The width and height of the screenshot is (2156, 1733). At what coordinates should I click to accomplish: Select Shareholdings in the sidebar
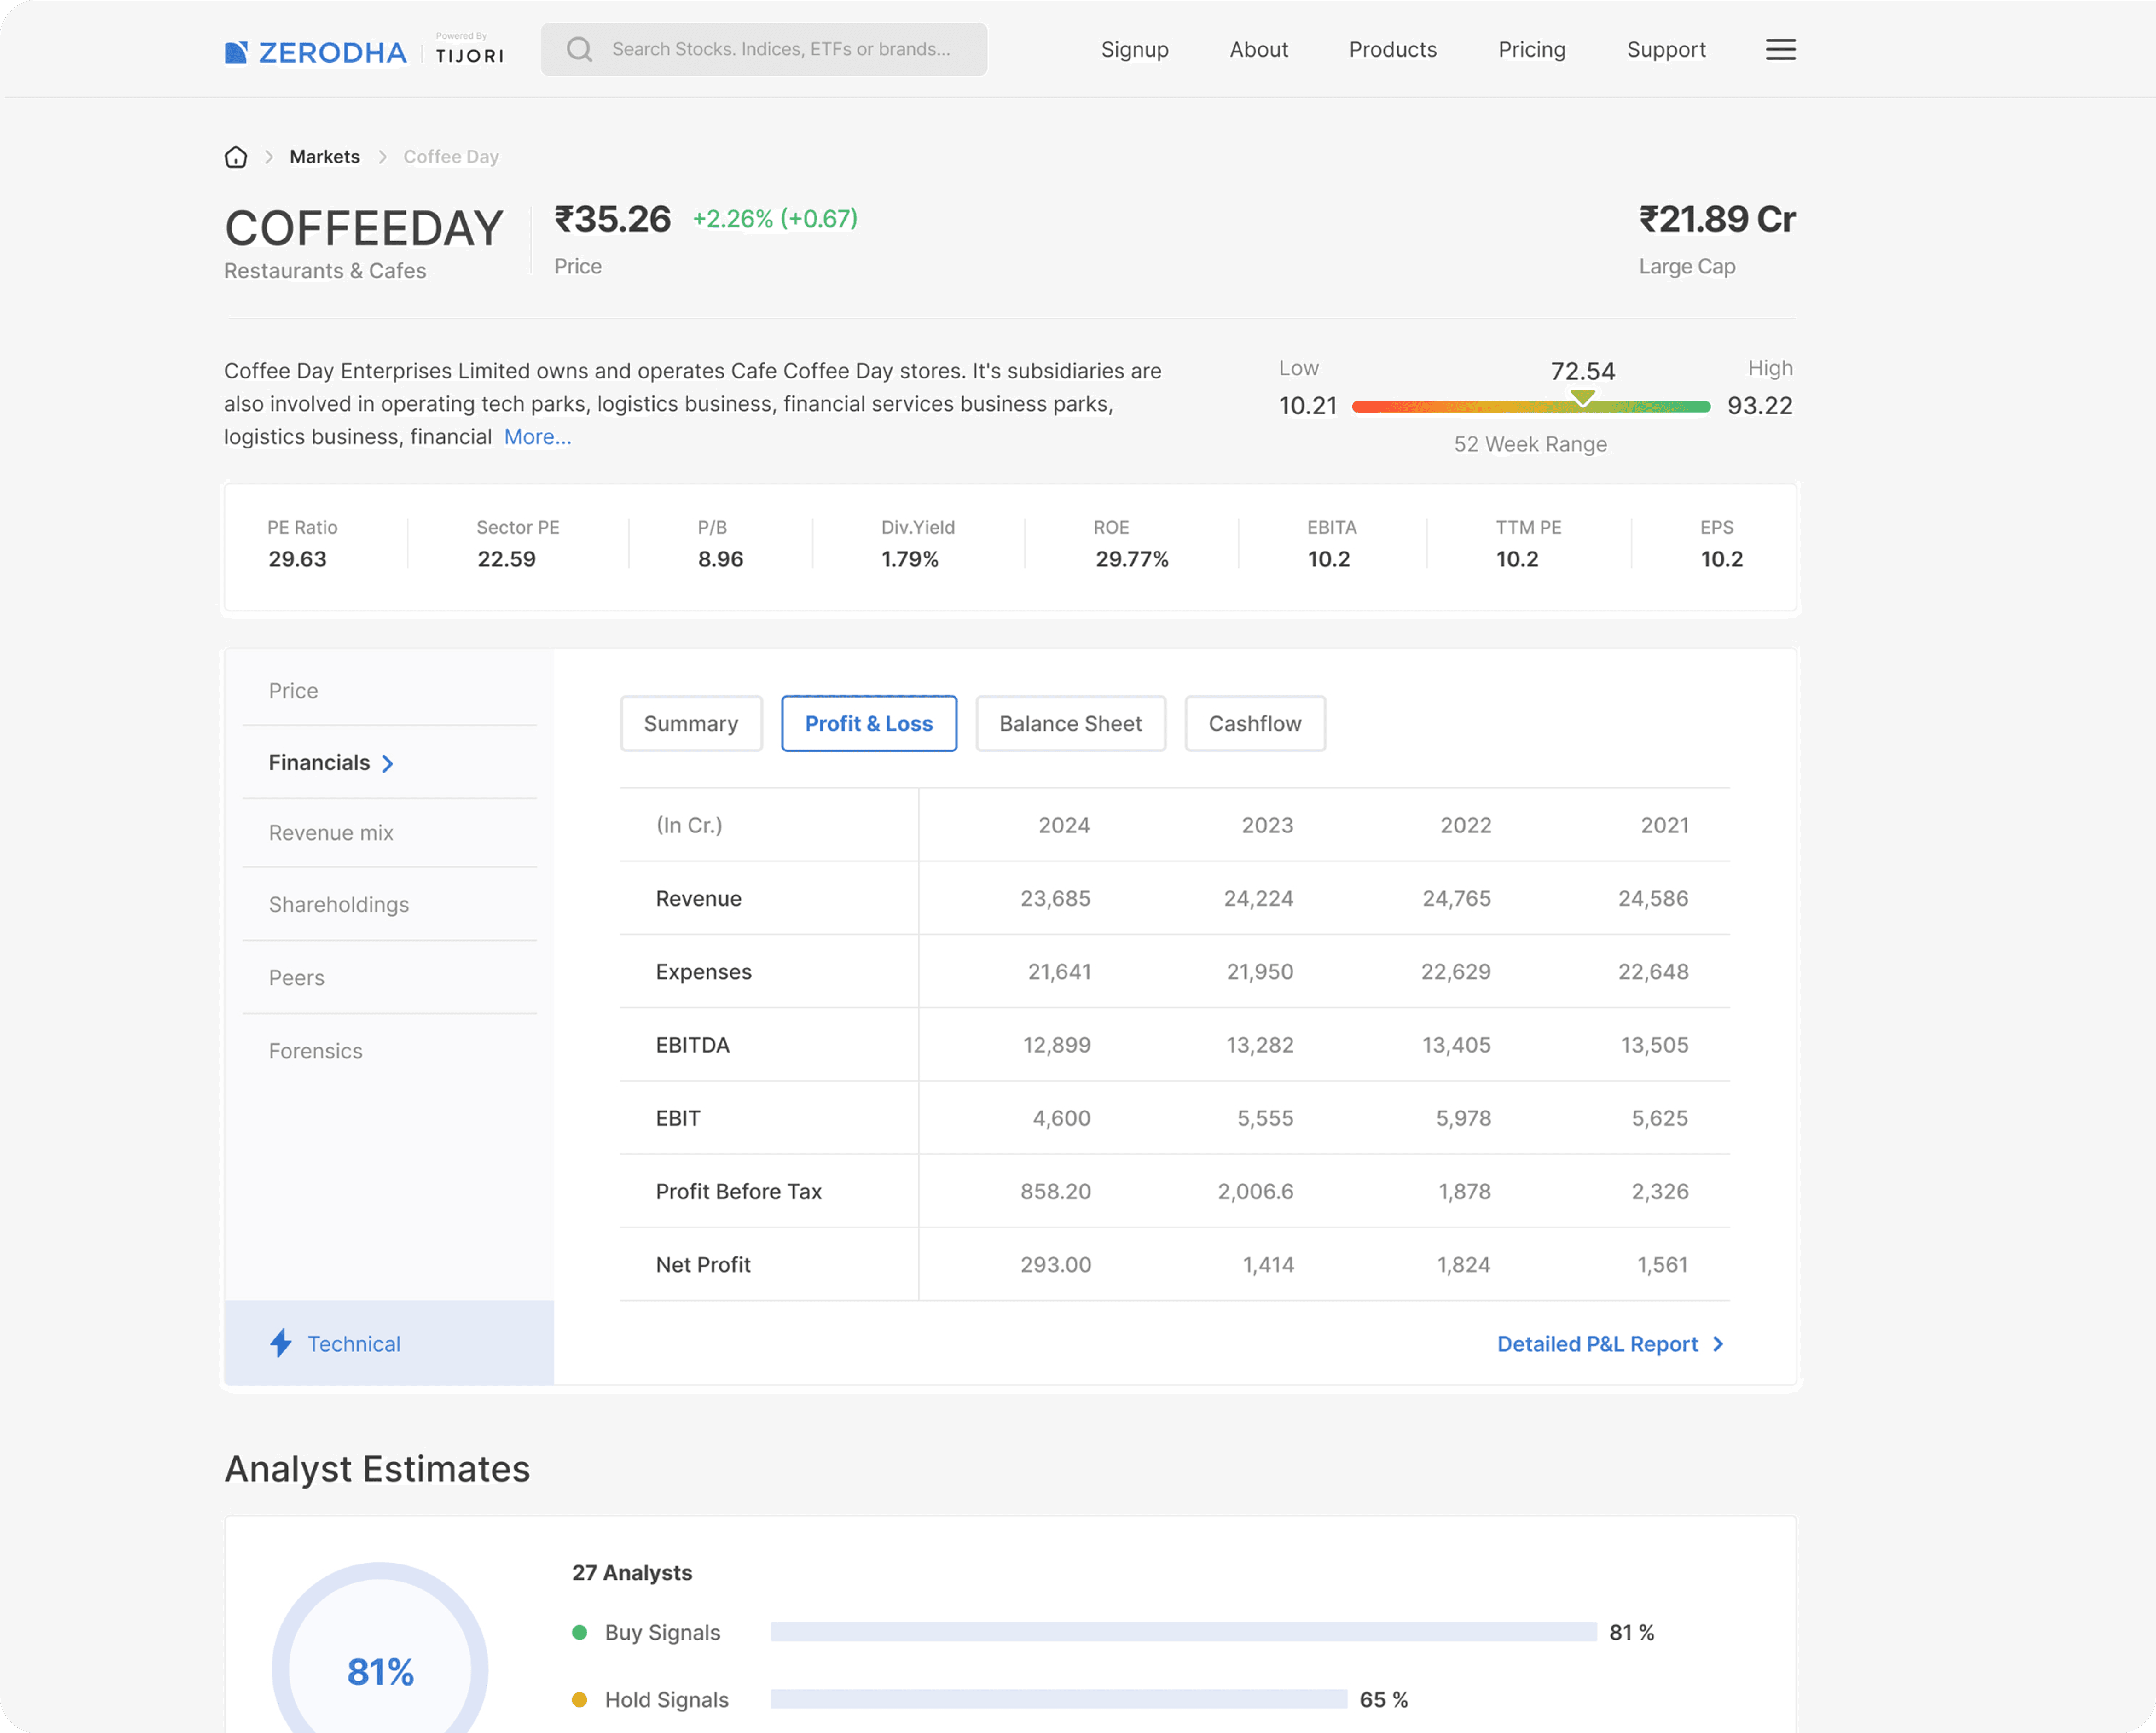(x=338, y=904)
